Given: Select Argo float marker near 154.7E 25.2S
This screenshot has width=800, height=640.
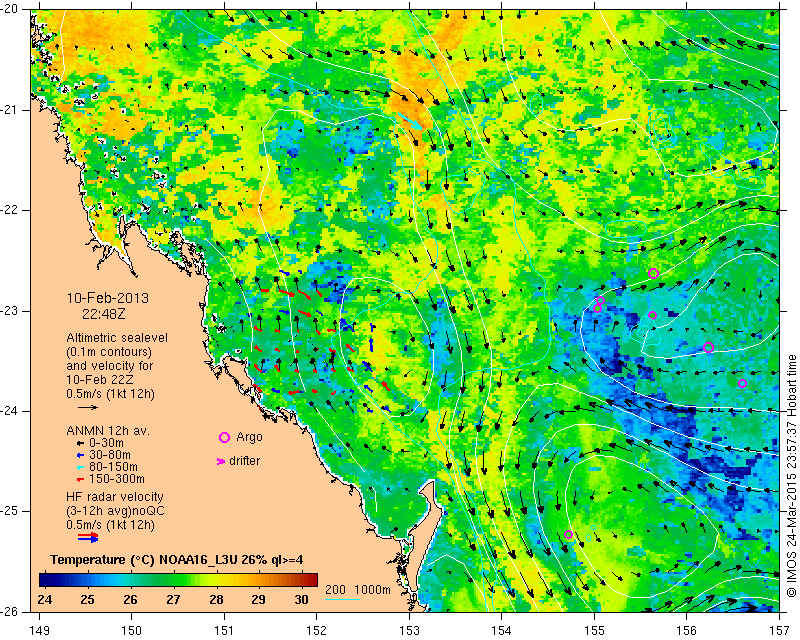Looking at the screenshot, I should 568,535.
